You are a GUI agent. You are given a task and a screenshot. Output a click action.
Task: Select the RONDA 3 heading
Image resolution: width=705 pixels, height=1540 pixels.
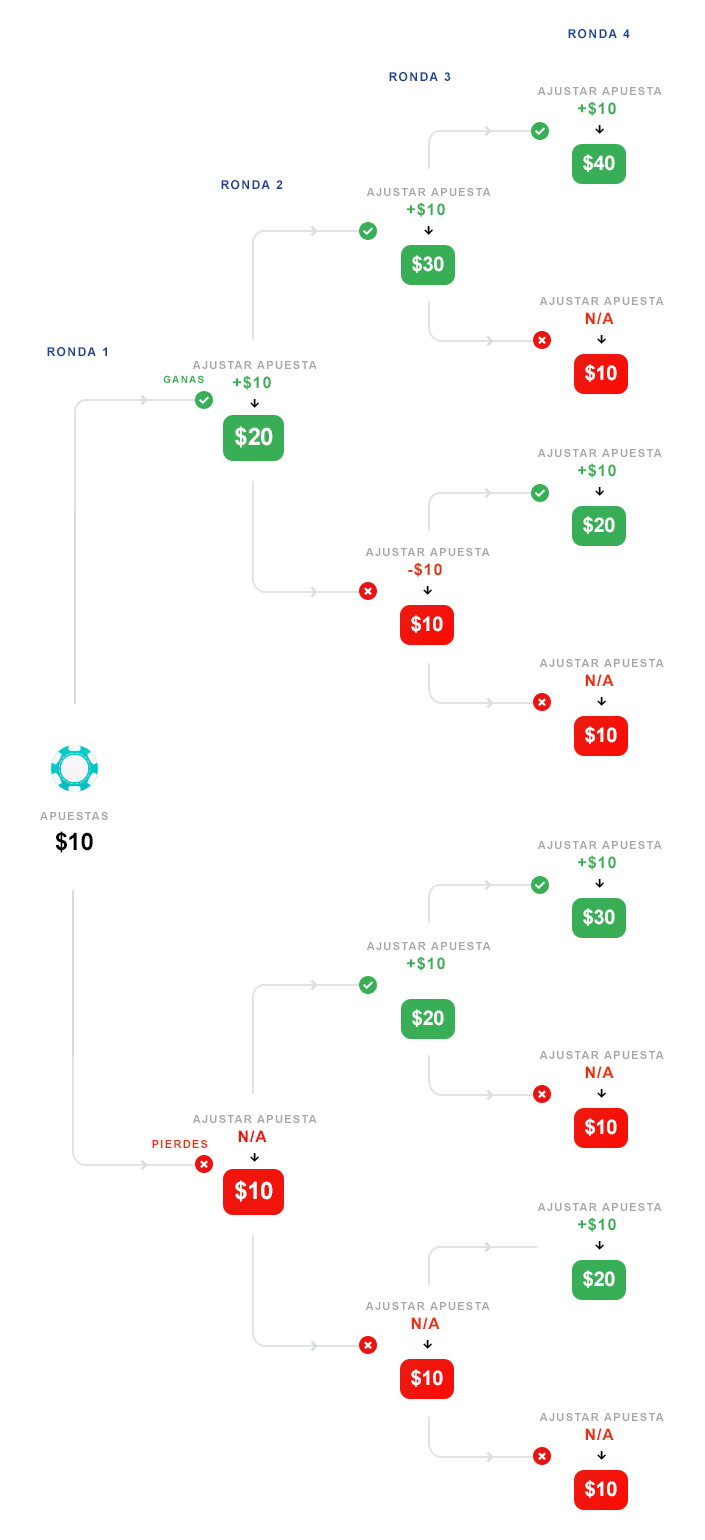pos(420,77)
